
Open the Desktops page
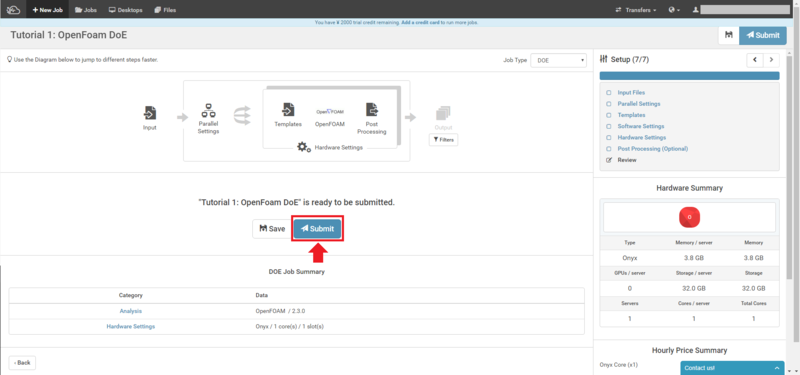pyautogui.click(x=126, y=10)
